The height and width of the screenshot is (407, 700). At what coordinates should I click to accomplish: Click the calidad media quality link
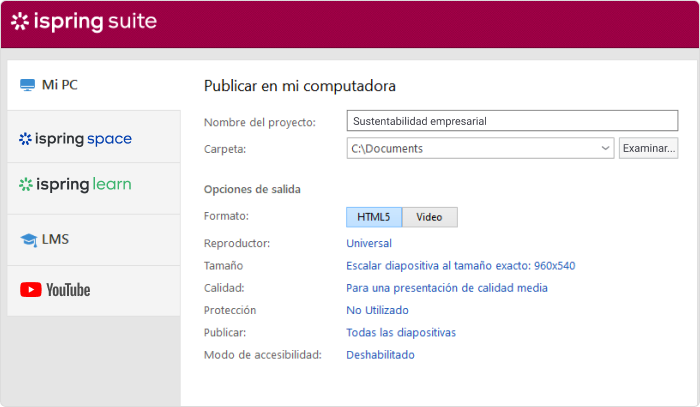point(446,288)
